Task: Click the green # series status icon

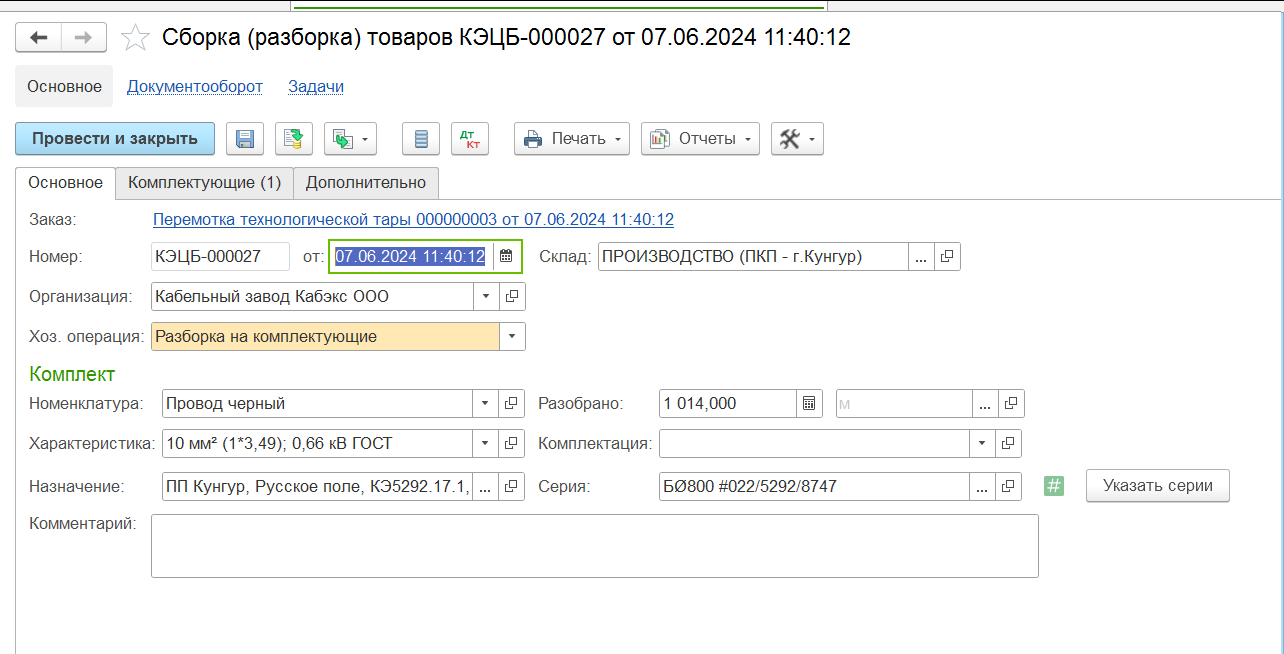Action: pos(1053,486)
